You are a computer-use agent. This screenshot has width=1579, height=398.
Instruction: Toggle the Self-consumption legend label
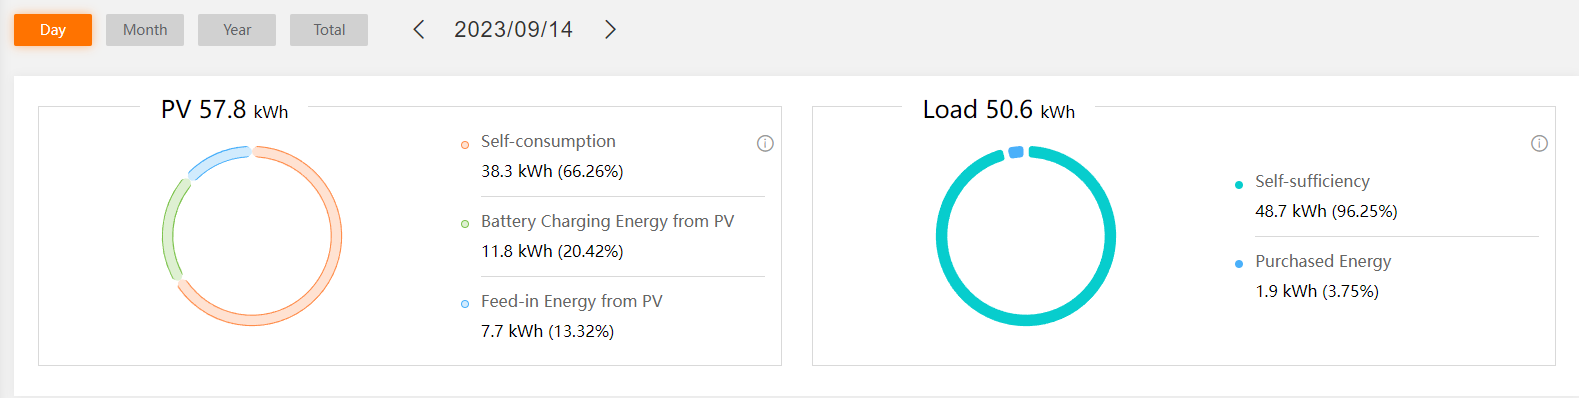[x=548, y=141]
